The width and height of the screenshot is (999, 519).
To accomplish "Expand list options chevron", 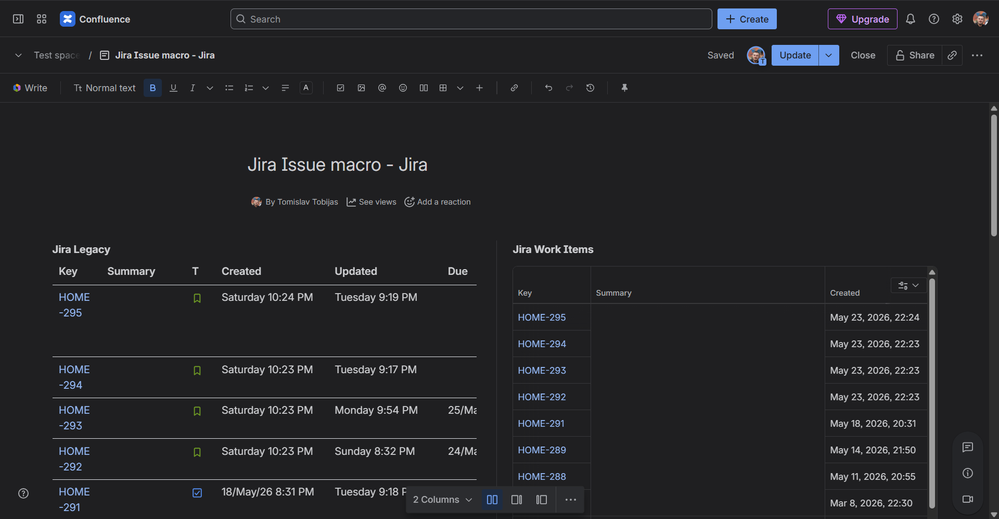I will [x=266, y=88].
